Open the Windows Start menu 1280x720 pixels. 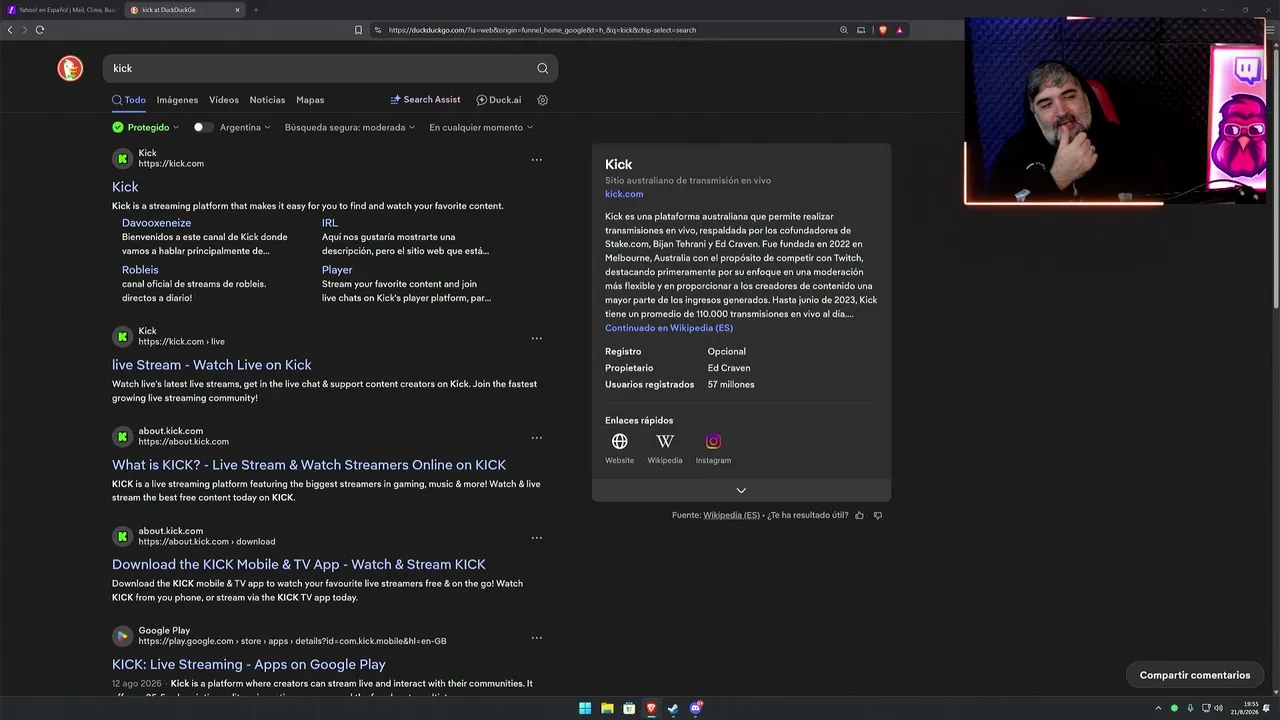pyautogui.click(x=585, y=708)
